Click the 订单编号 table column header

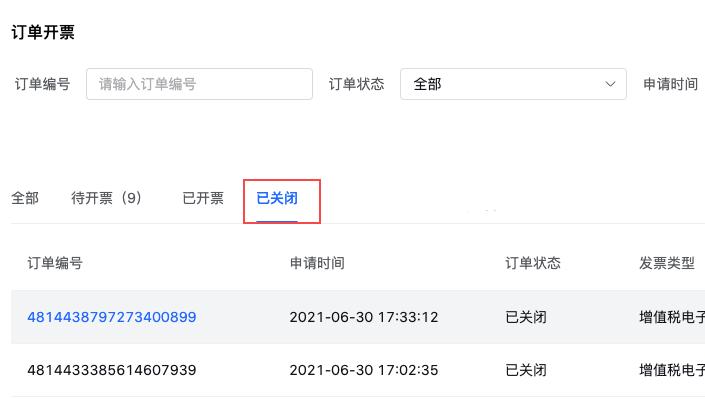(55, 263)
